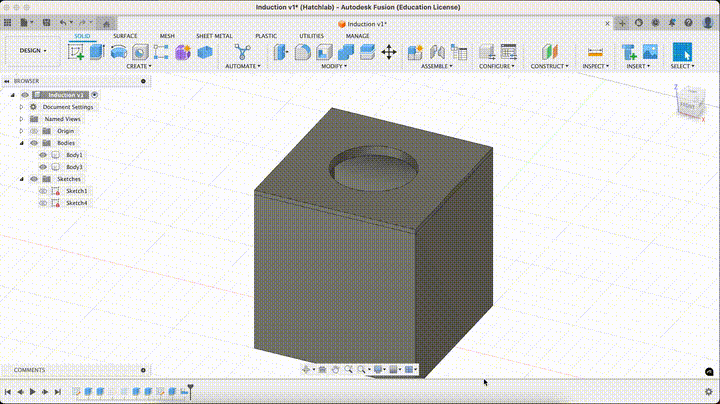Image resolution: width=720 pixels, height=404 pixels.
Task: Select the Fillet tool
Action: [x=302, y=52]
